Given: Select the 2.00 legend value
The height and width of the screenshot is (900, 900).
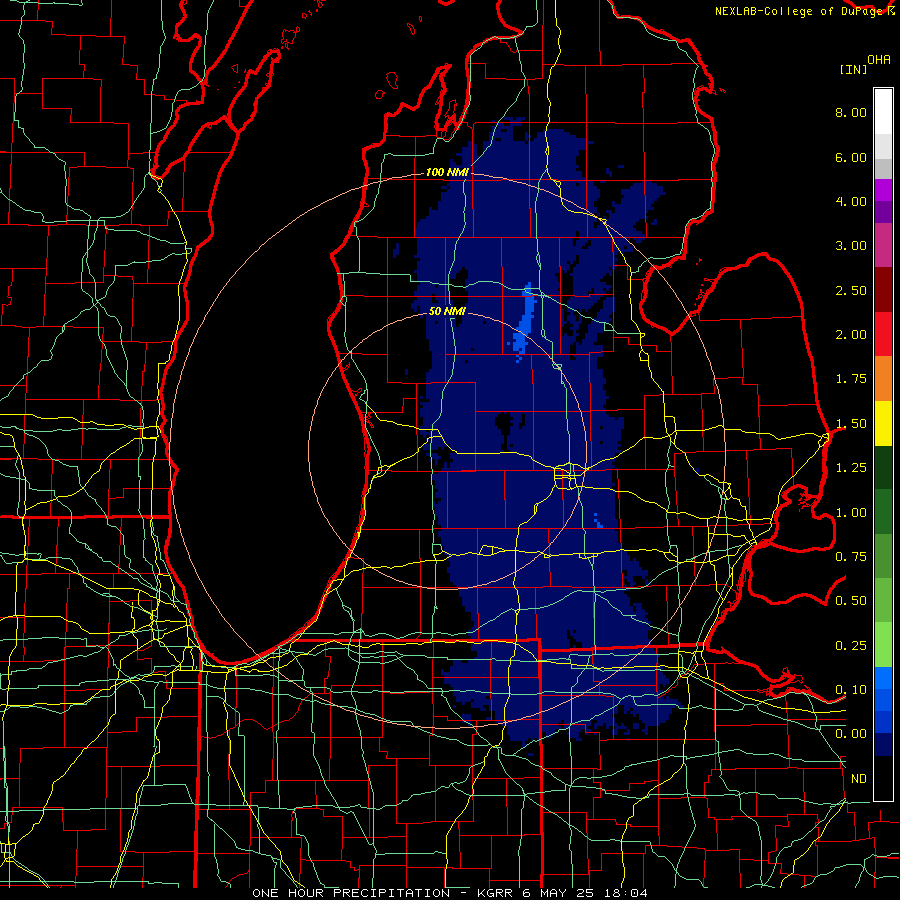Looking at the screenshot, I should [x=851, y=335].
